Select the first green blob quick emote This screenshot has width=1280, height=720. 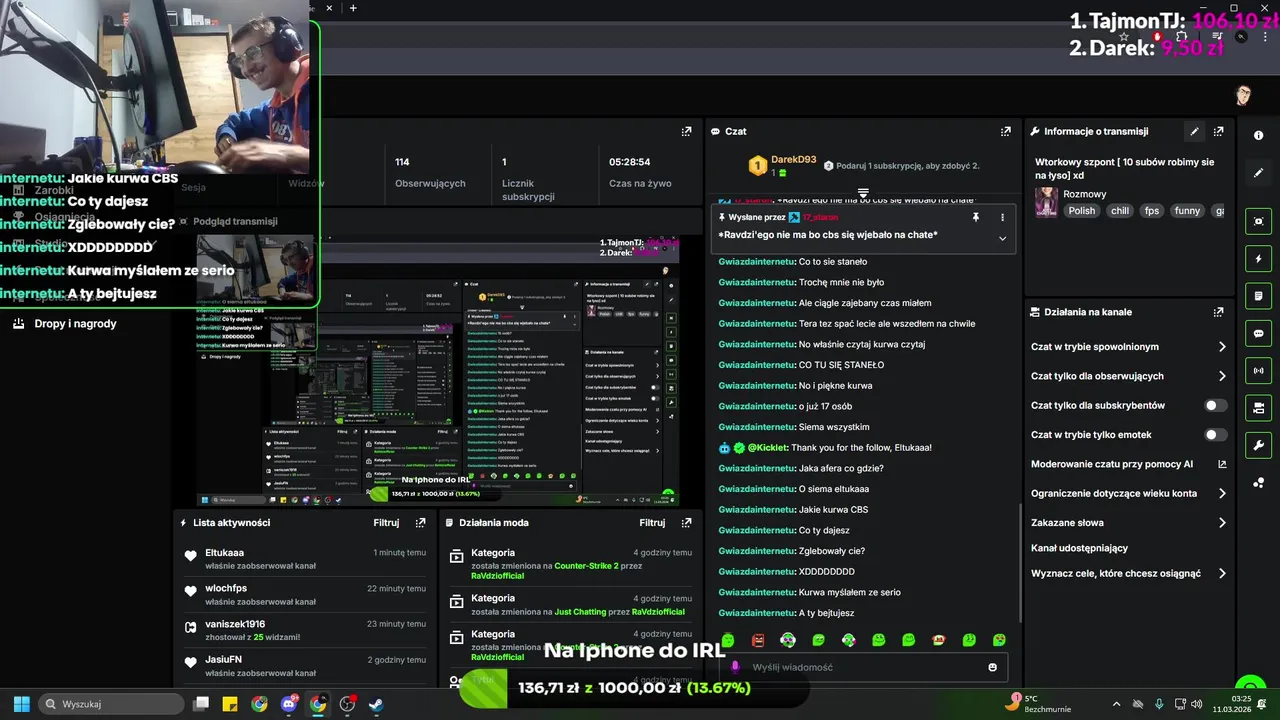tap(728, 640)
